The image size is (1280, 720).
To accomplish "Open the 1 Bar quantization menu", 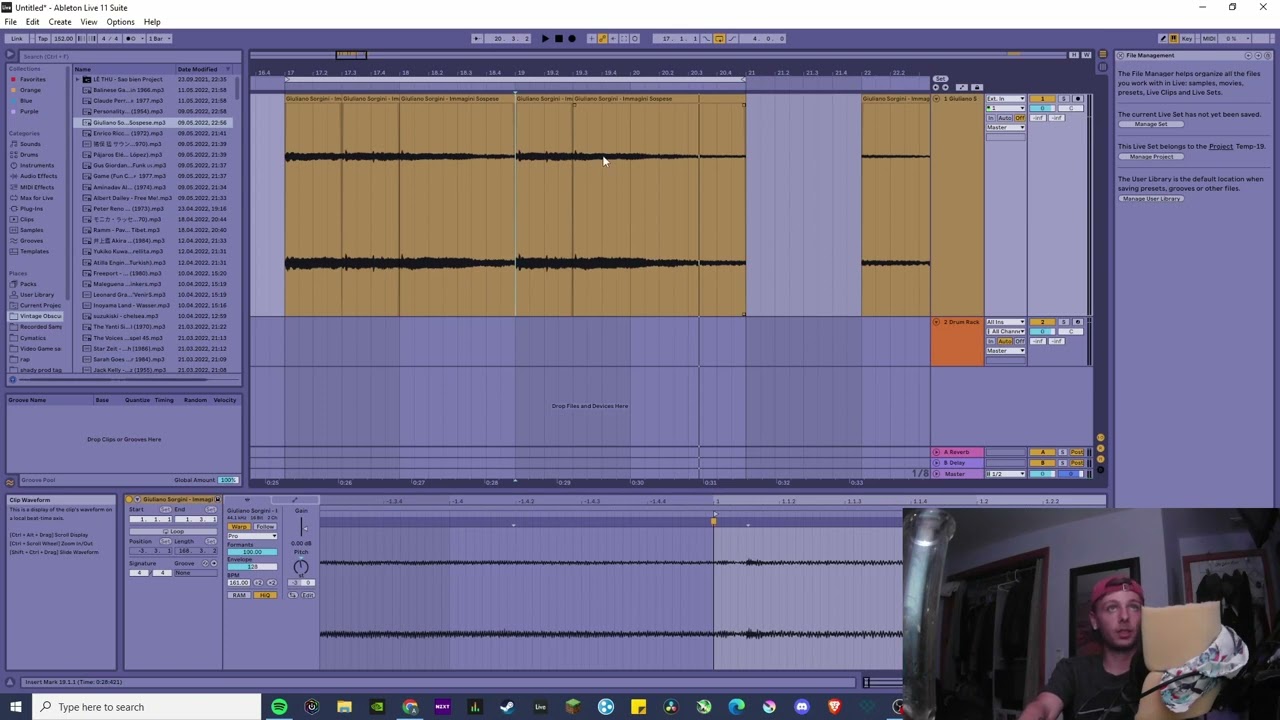I will (159, 39).
